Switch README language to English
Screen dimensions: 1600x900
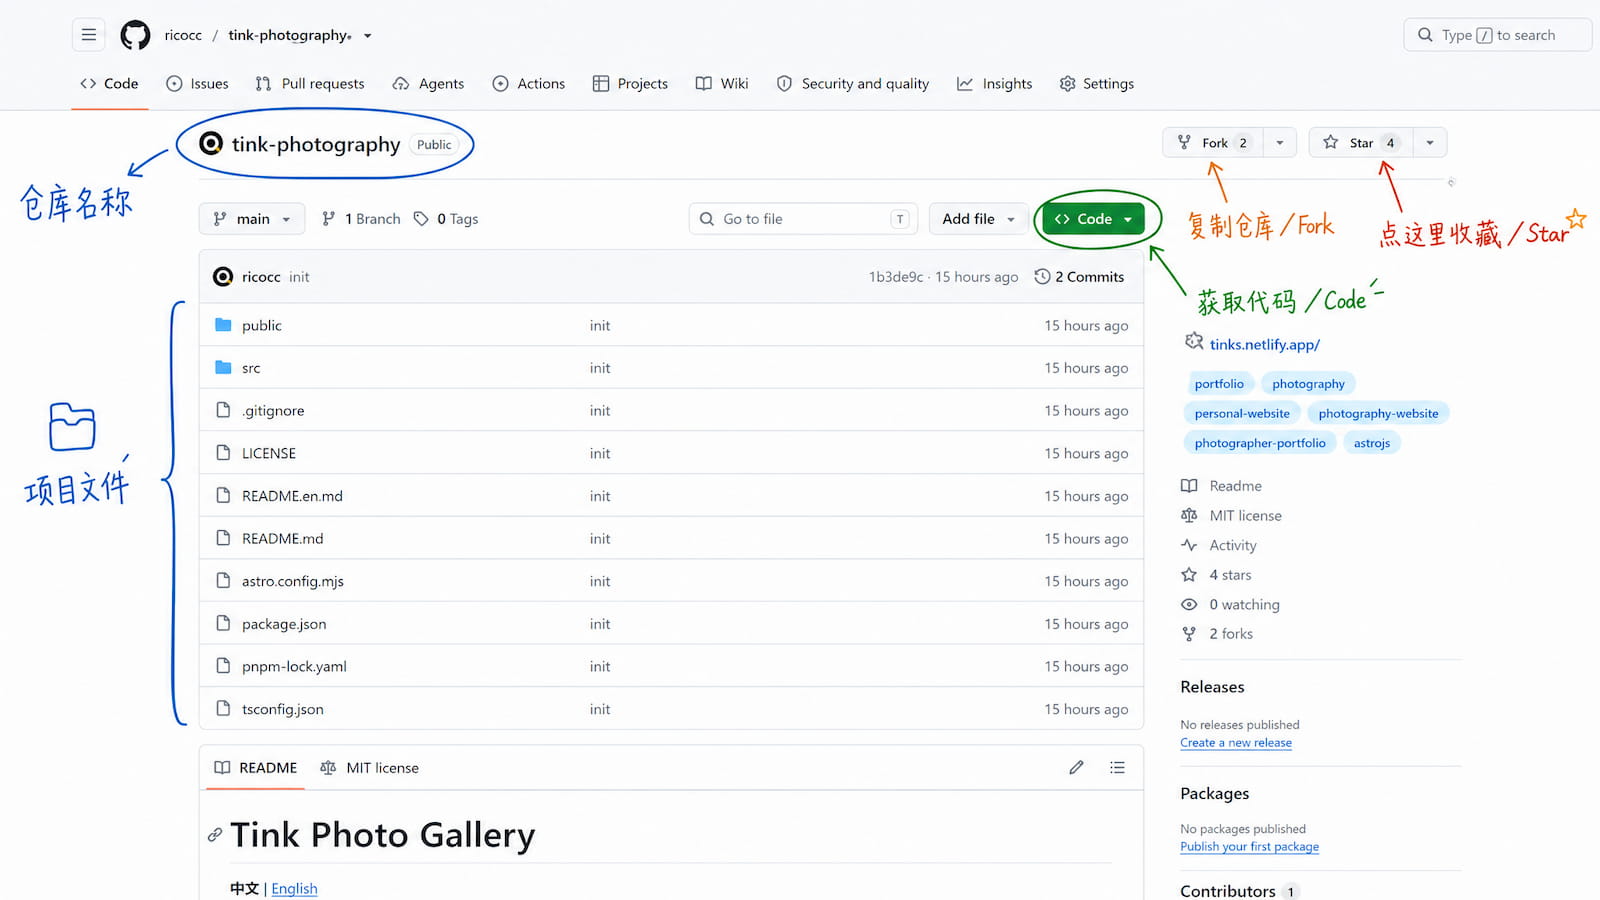click(x=294, y=889)
